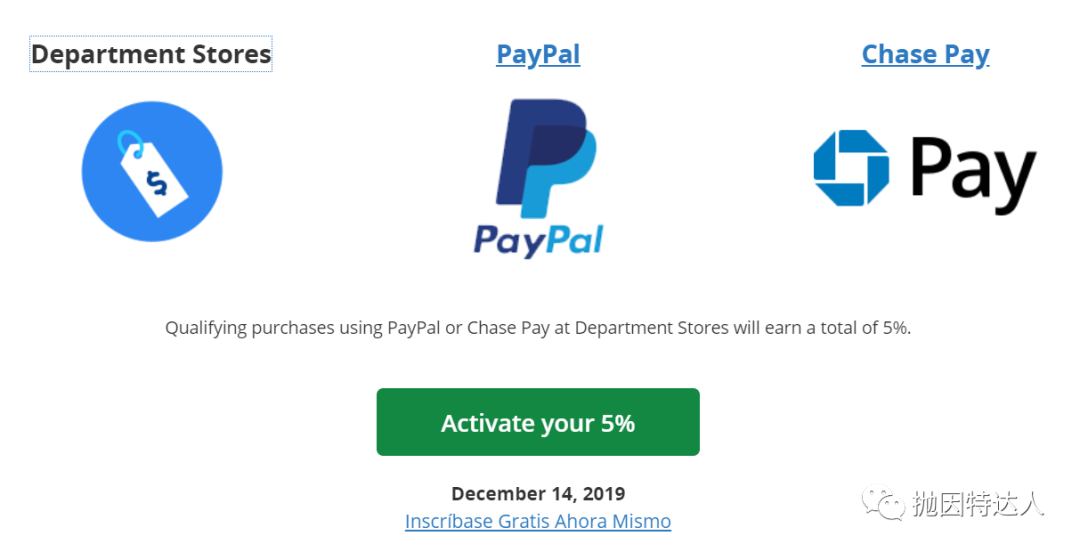Screen dimensions: 1080x552
Task: Click the WeChat watermark icon
Action: (x=883, y=504)
